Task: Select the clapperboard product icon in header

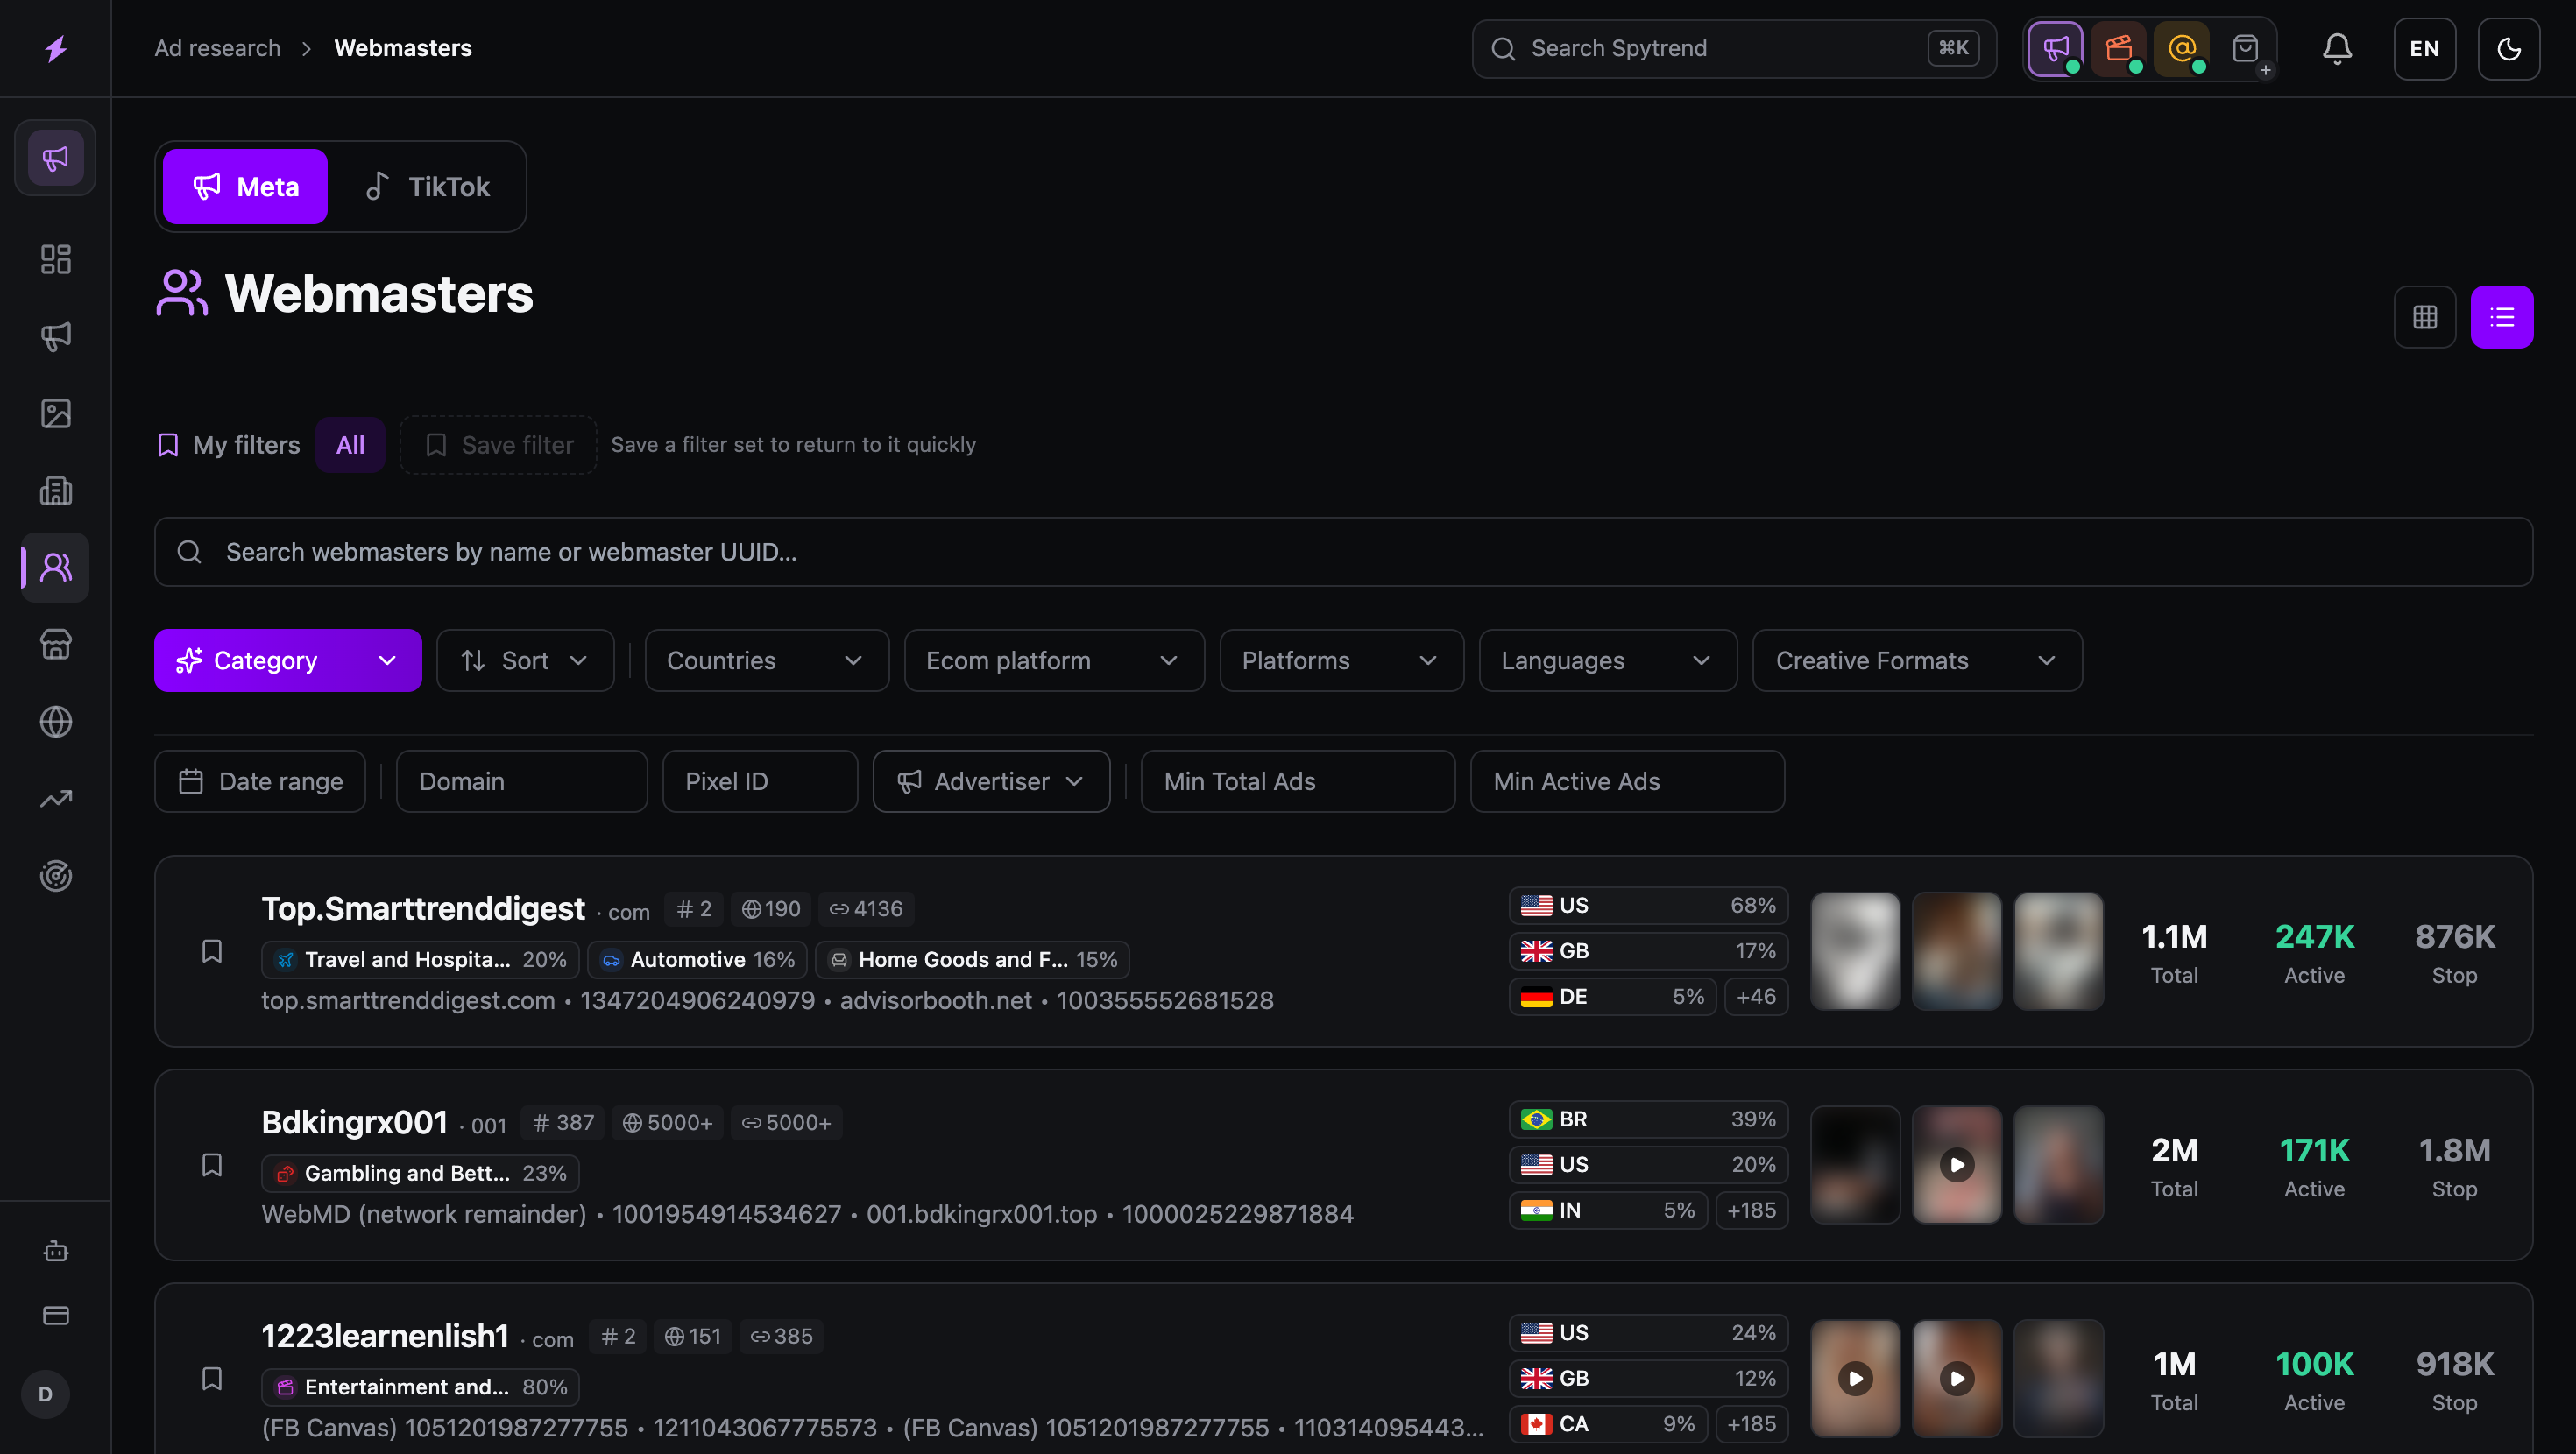Action: [x=2119, y=48]
